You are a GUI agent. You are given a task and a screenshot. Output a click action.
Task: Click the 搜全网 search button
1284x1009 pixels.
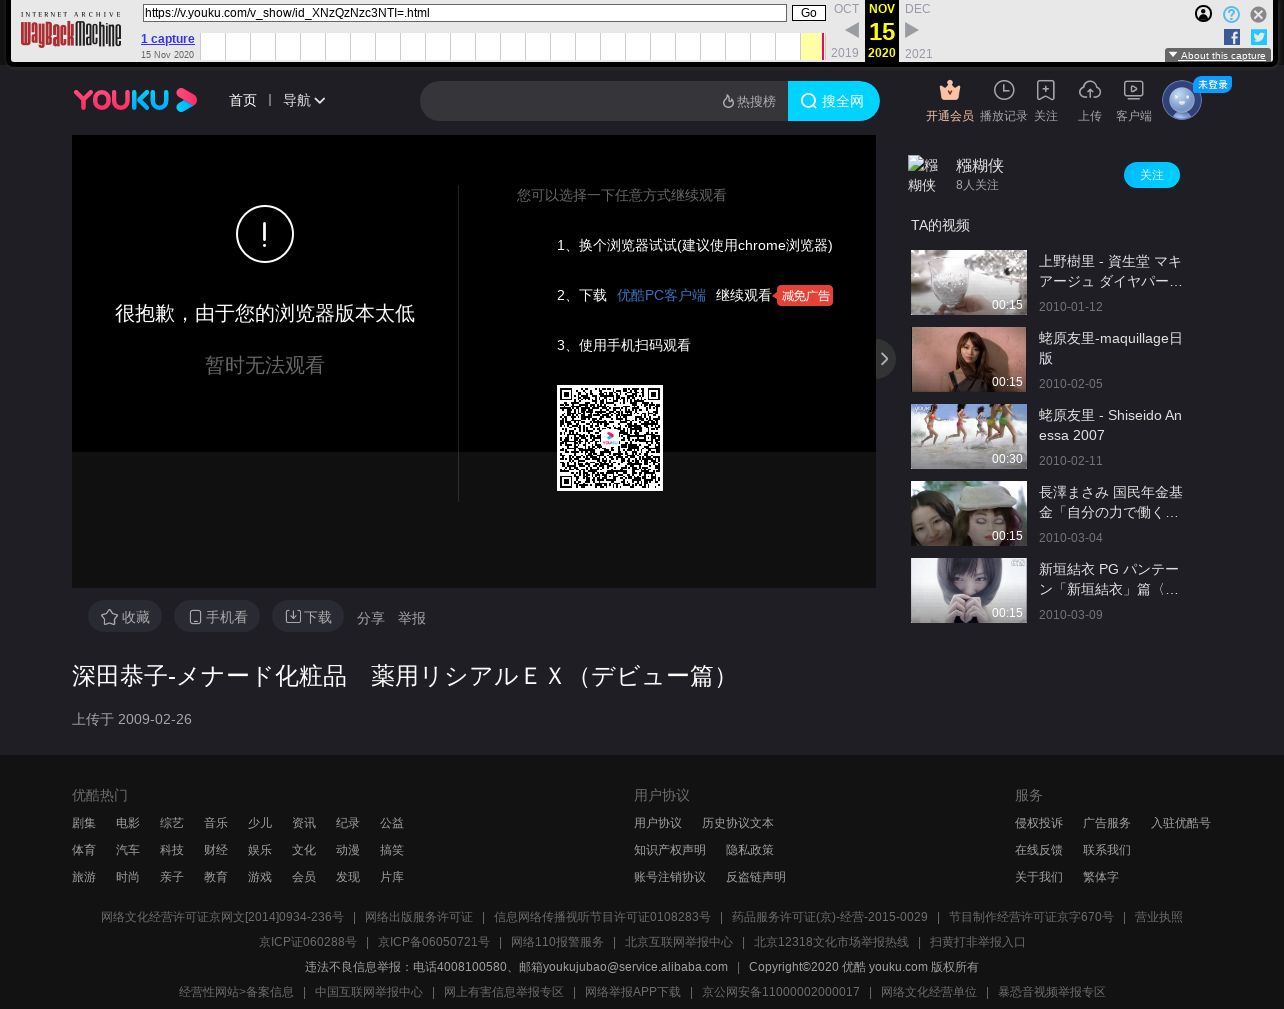coord(834,101)
